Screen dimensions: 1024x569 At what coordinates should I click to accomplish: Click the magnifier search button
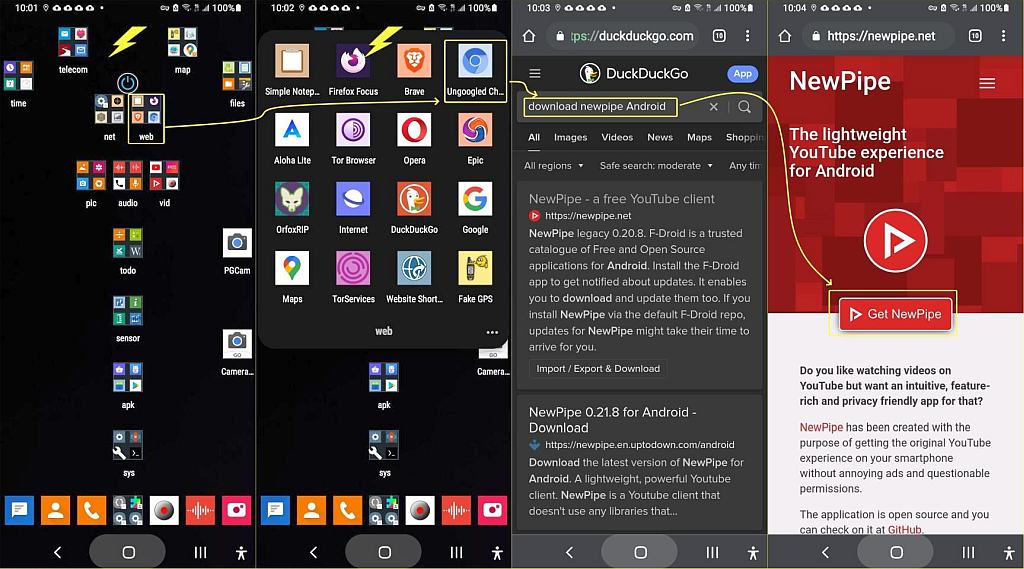click(x=744, y=107)
